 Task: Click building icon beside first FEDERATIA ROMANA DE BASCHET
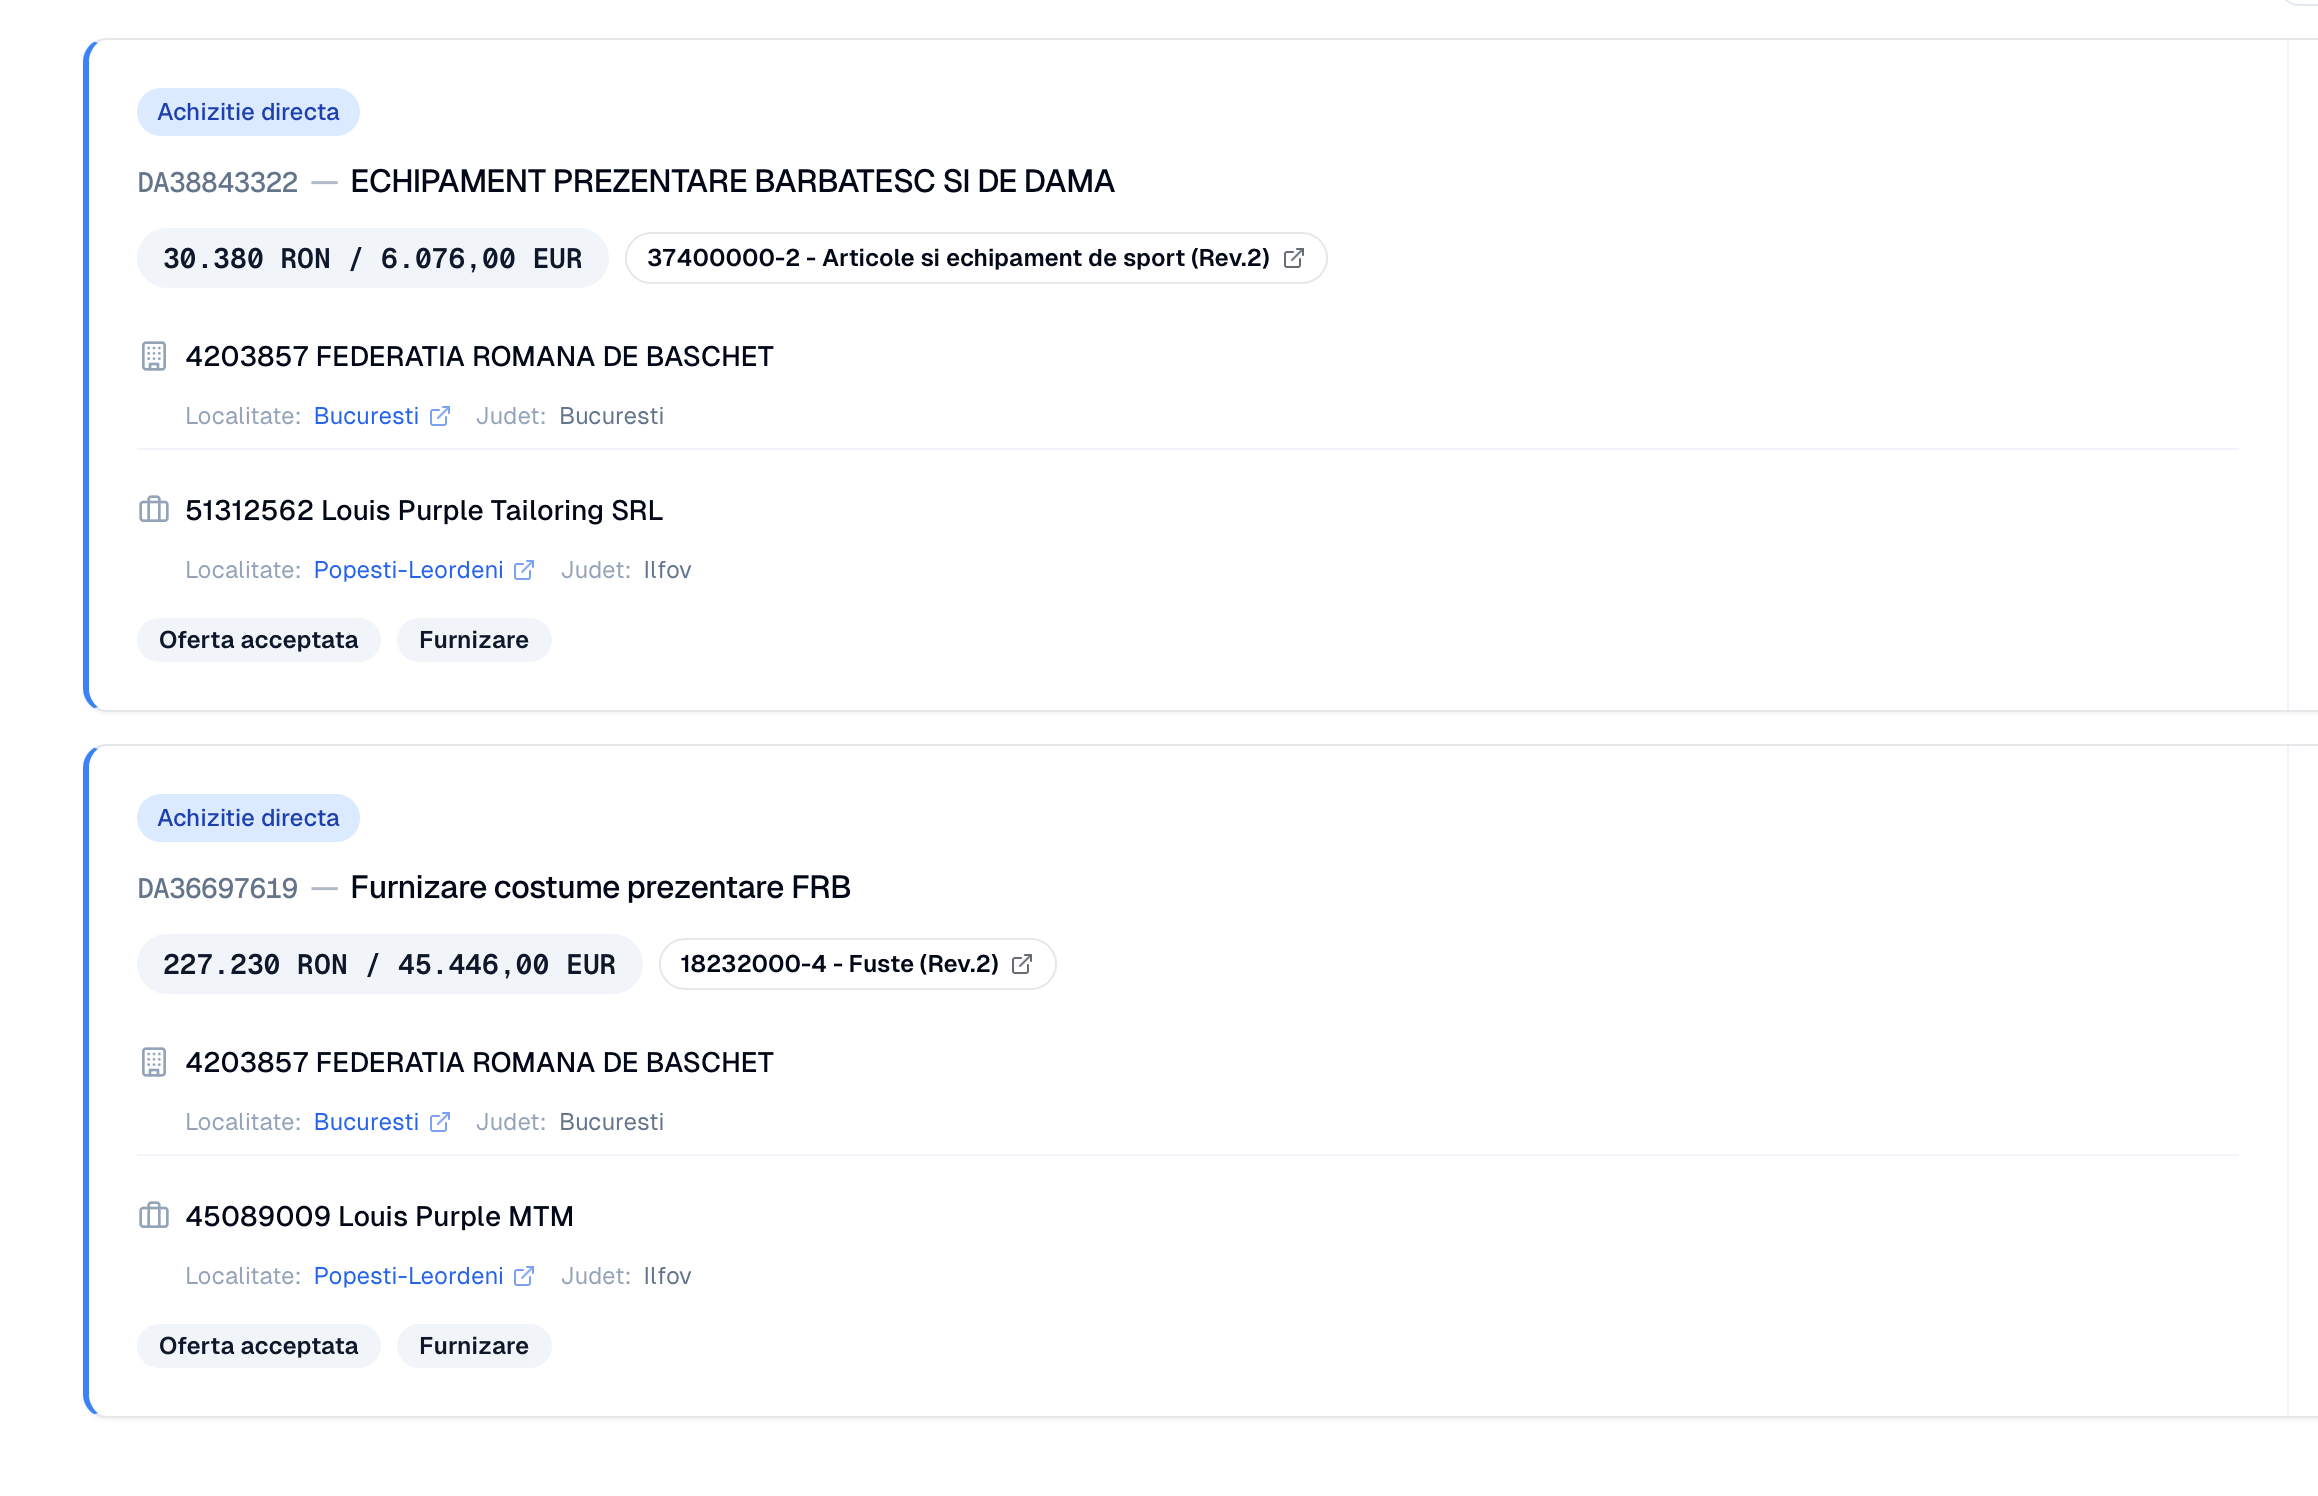(153, 356)
